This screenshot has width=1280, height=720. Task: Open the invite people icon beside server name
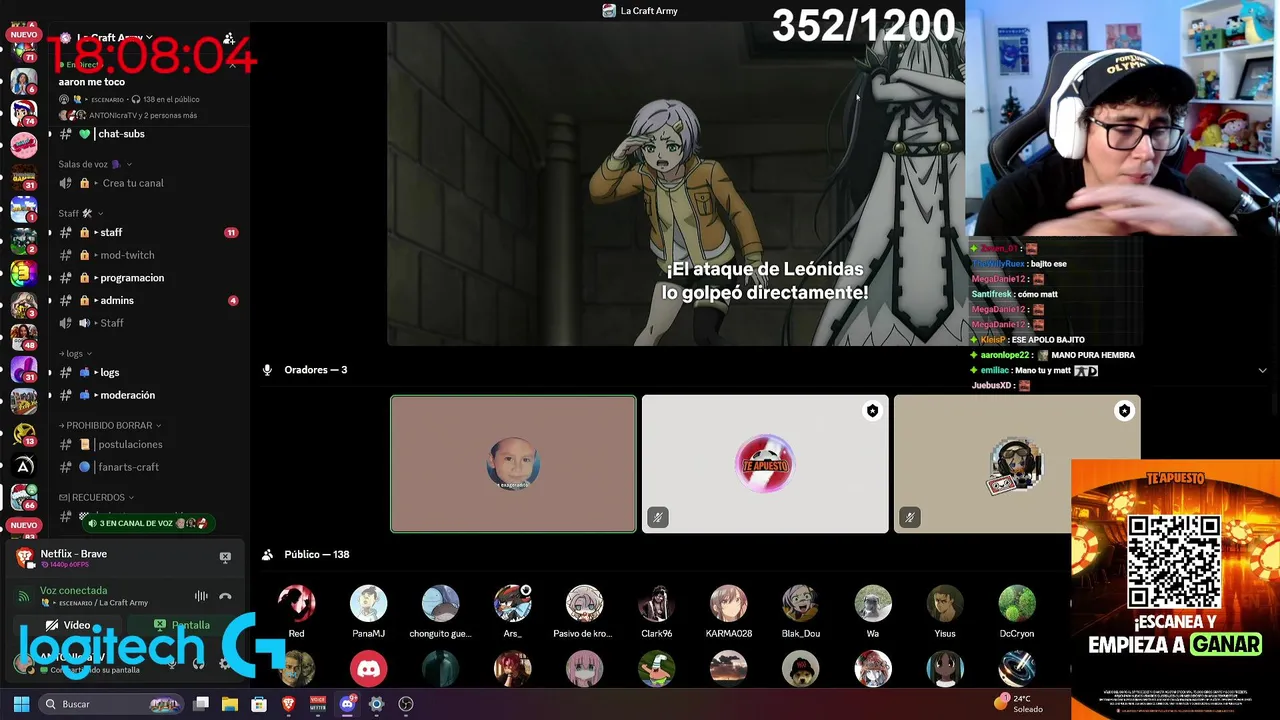click(x=228, y=38)
